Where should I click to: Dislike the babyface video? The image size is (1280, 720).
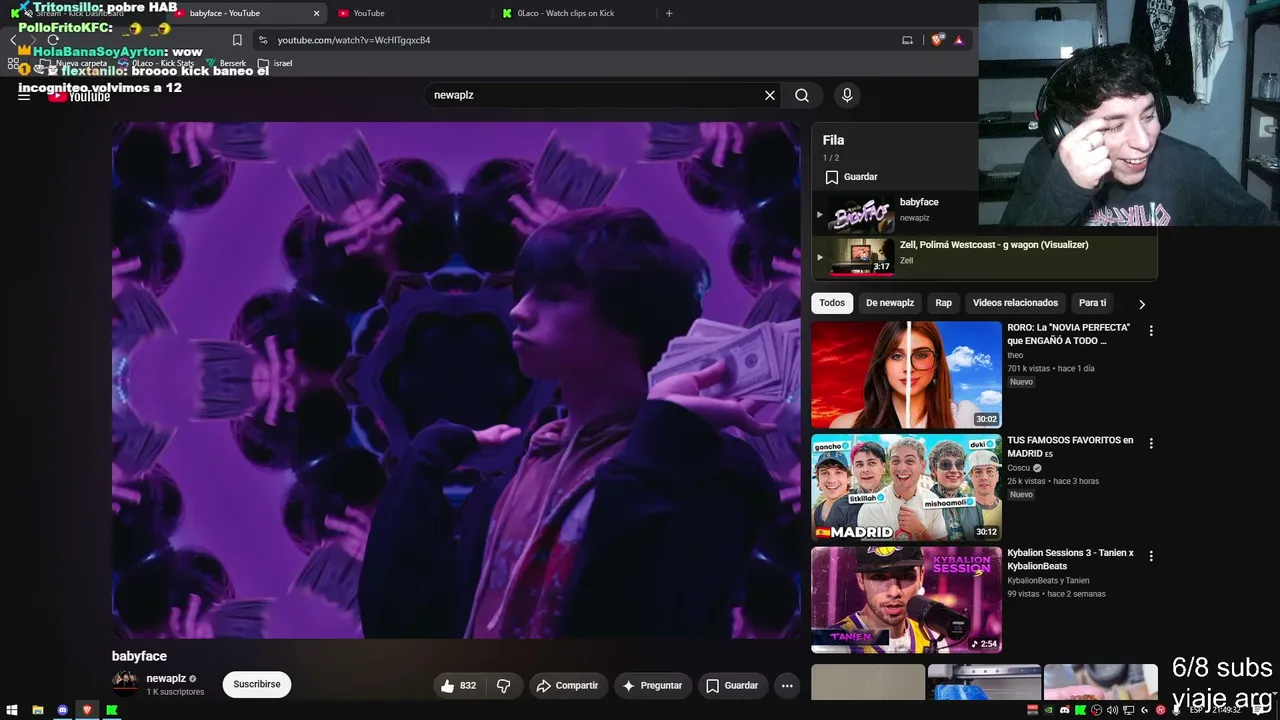503,685
